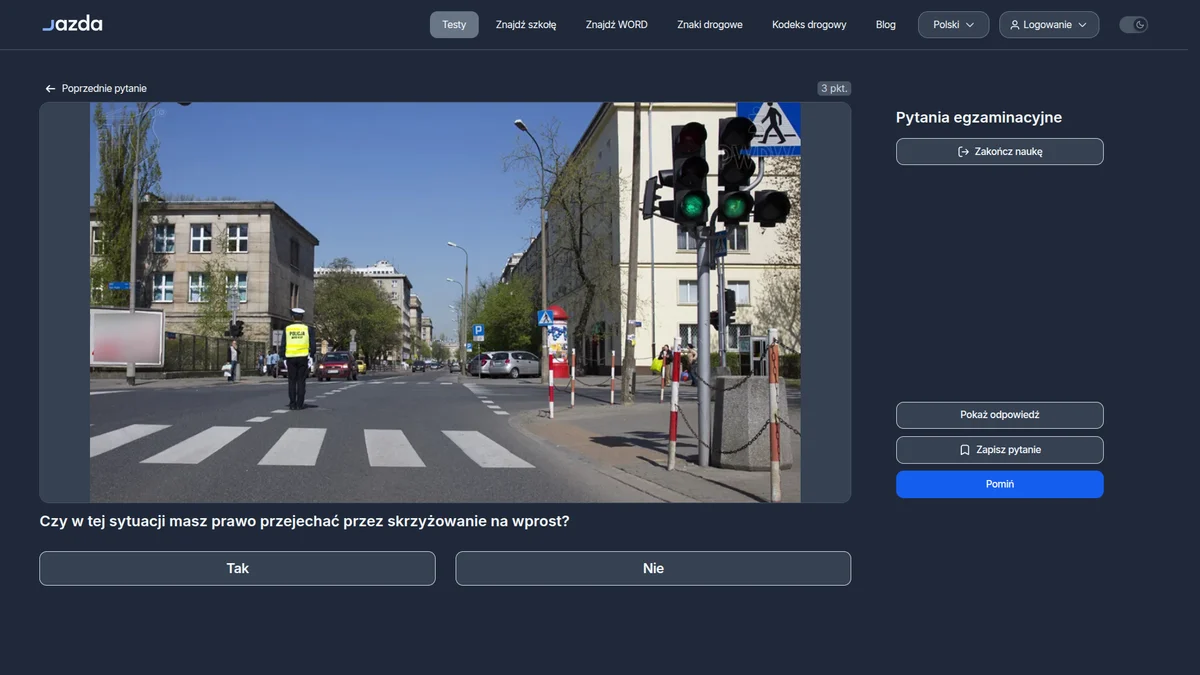
Task: Skip question with Pomiń button
Action: [1000, 484]
